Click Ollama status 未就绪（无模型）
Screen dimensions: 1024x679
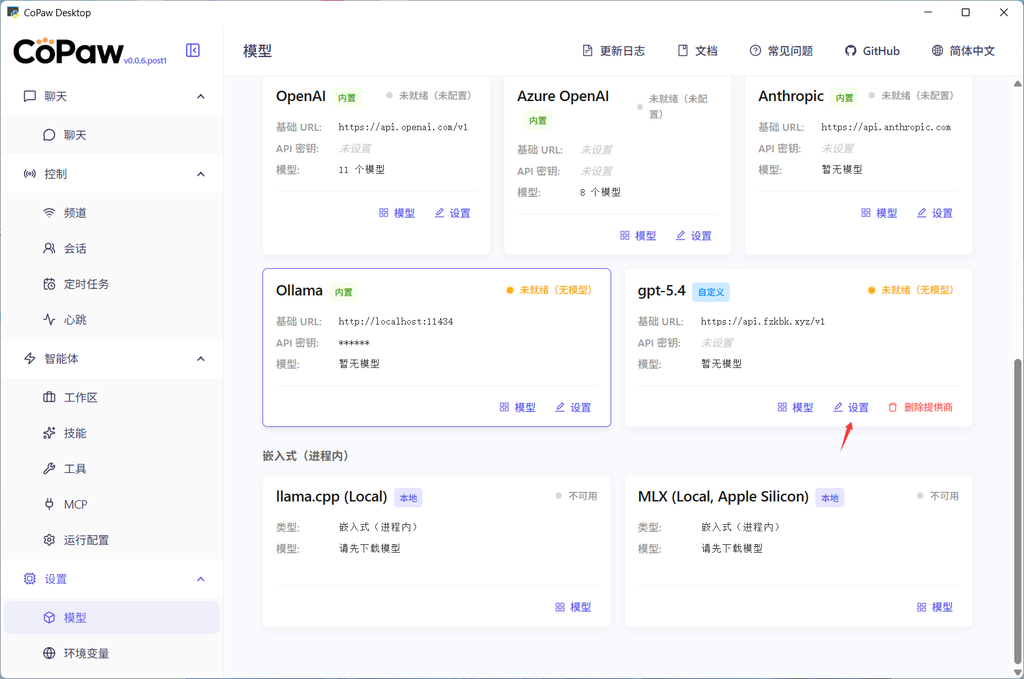click(x=549, y=290)
